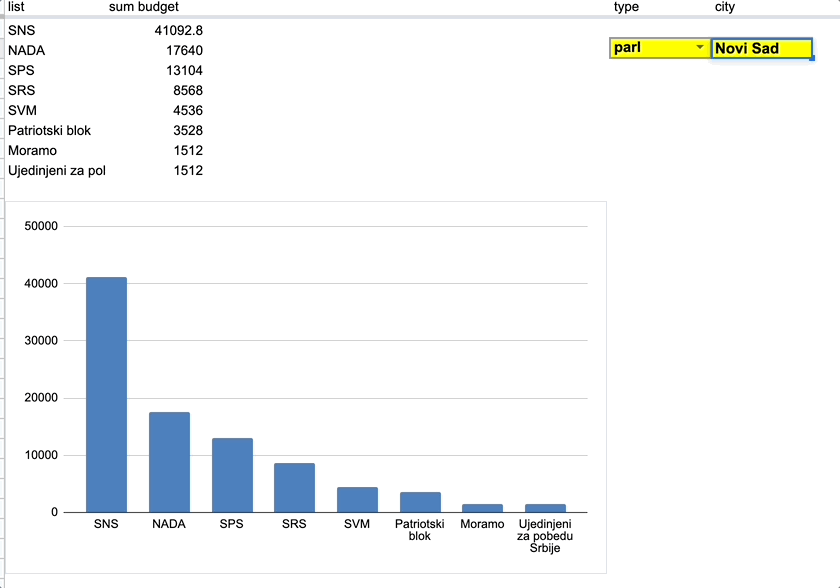Click the 50000 label on the chart axis
Screen dimensions: 840x588
42,226
